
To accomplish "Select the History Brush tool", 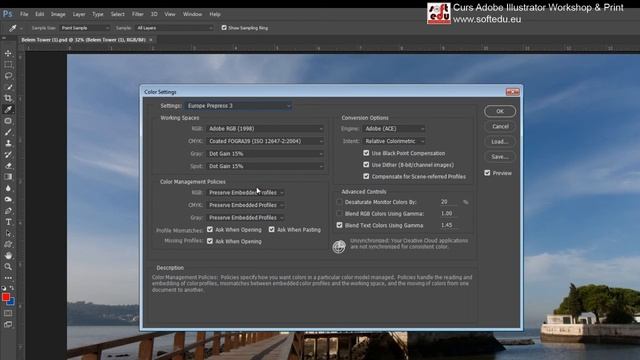I will click(x=8, y=155).
